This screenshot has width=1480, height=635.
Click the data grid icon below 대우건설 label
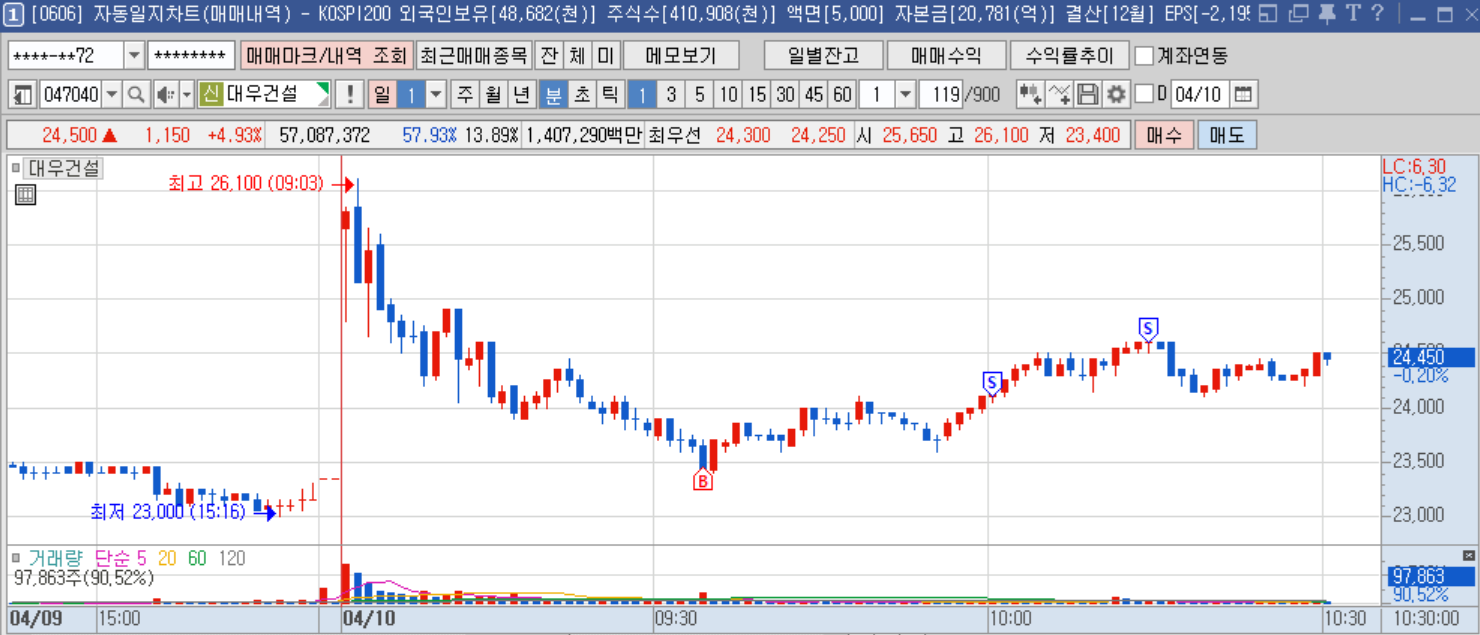(26, 195)
